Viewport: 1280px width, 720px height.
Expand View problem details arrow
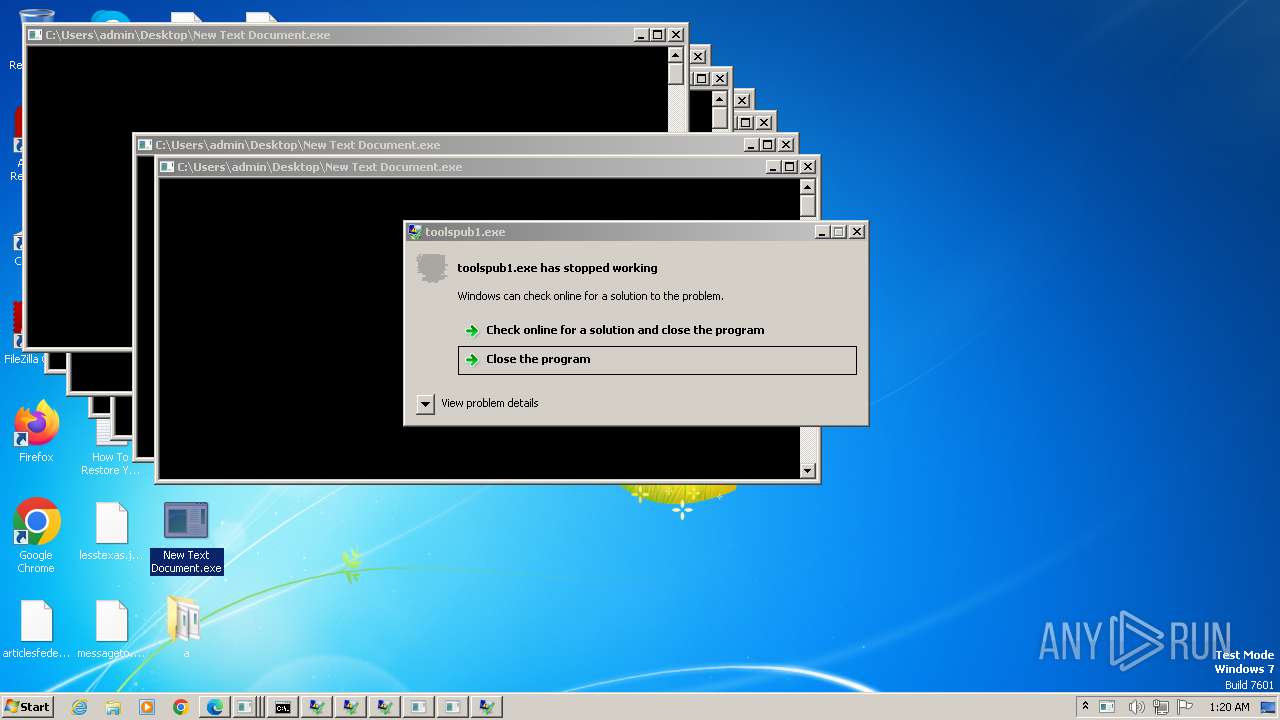point(425,404)
